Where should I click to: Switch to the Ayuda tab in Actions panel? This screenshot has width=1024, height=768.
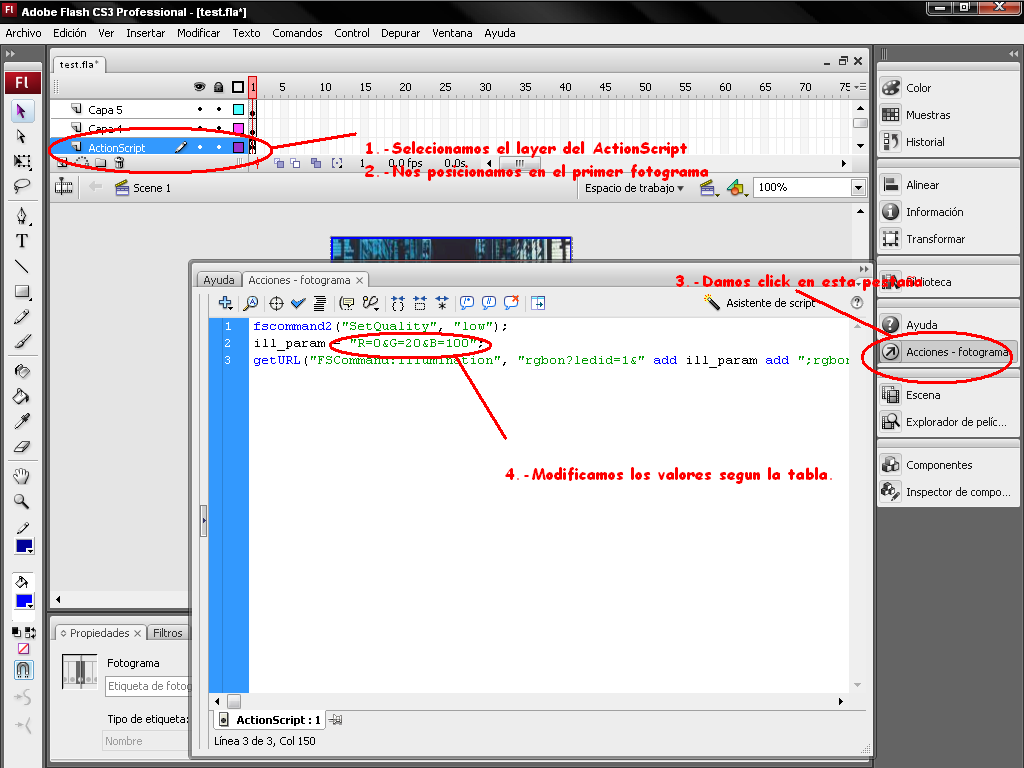coord(219,280)
